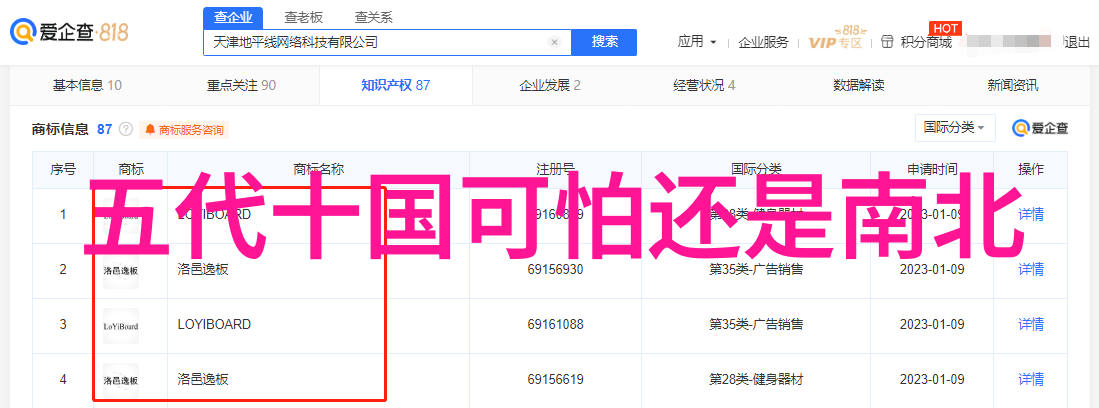The image size is (1099, 408).
Task: Click the 搜索 search button
Action: click(x=604, y=42)
